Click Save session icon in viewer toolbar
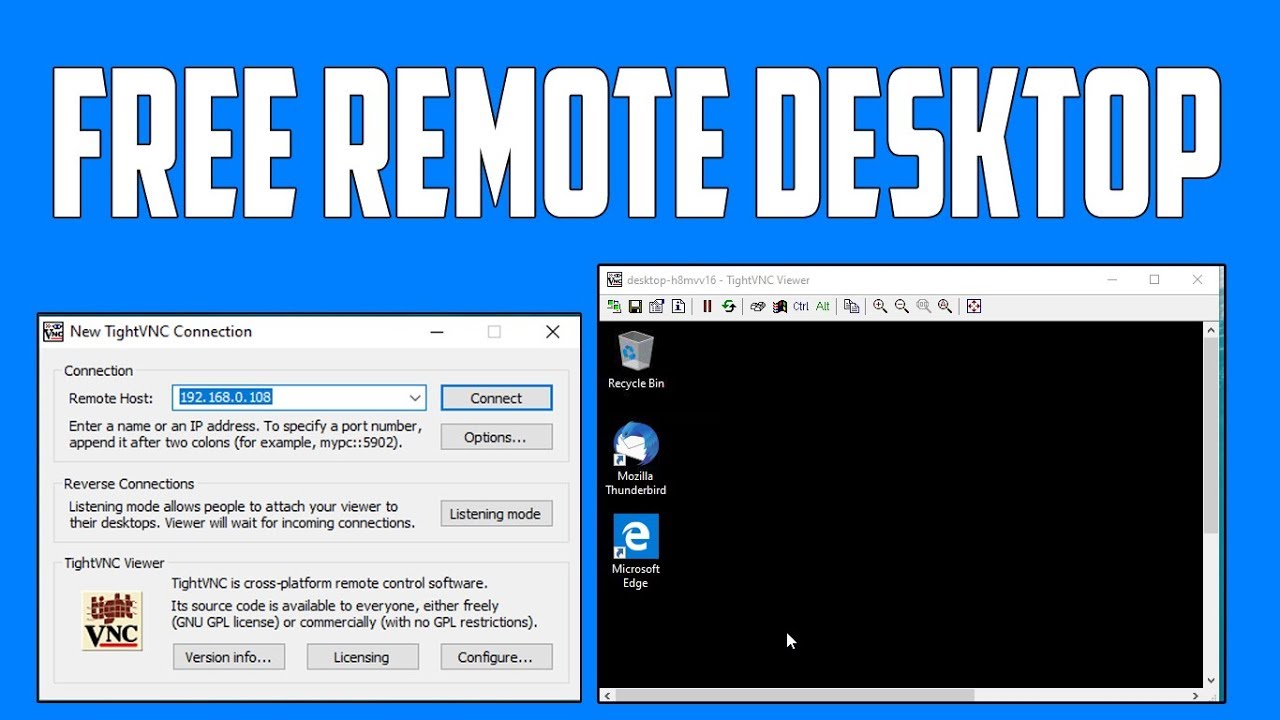The image size is (1280, 720). (x=635, y=306)
